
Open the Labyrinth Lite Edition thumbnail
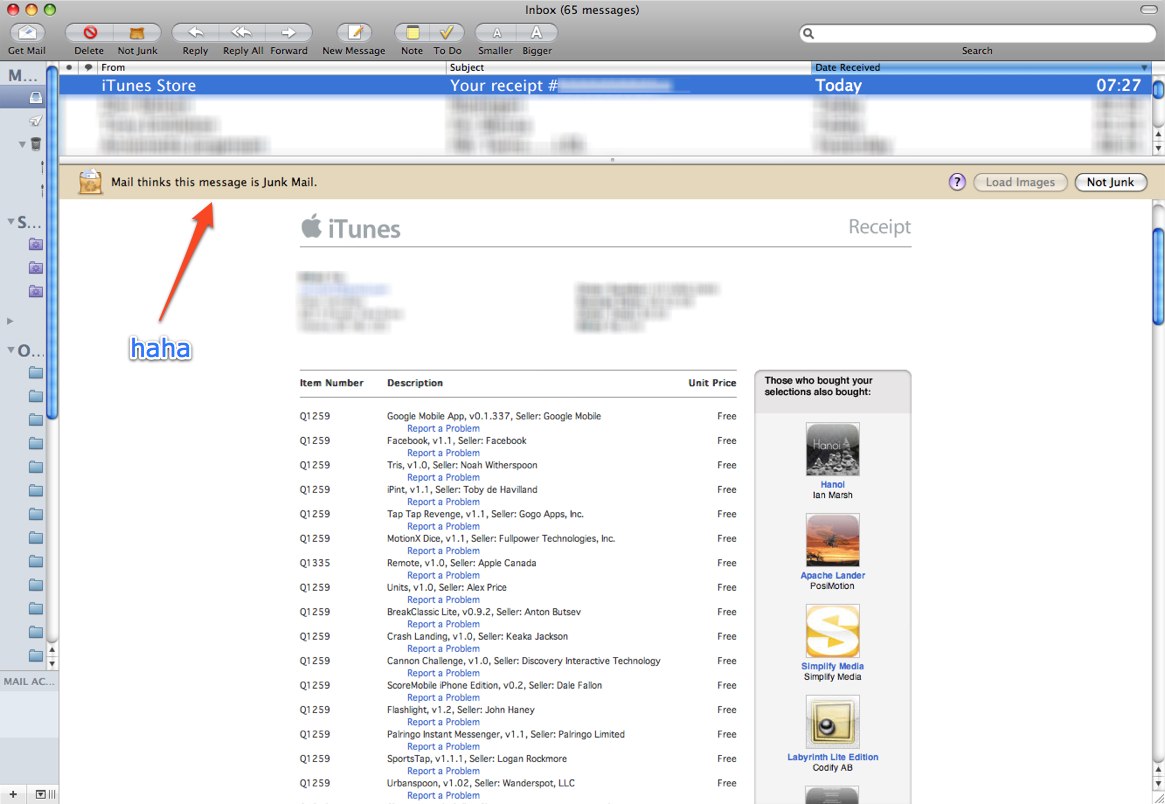click(x=832, y=722)
